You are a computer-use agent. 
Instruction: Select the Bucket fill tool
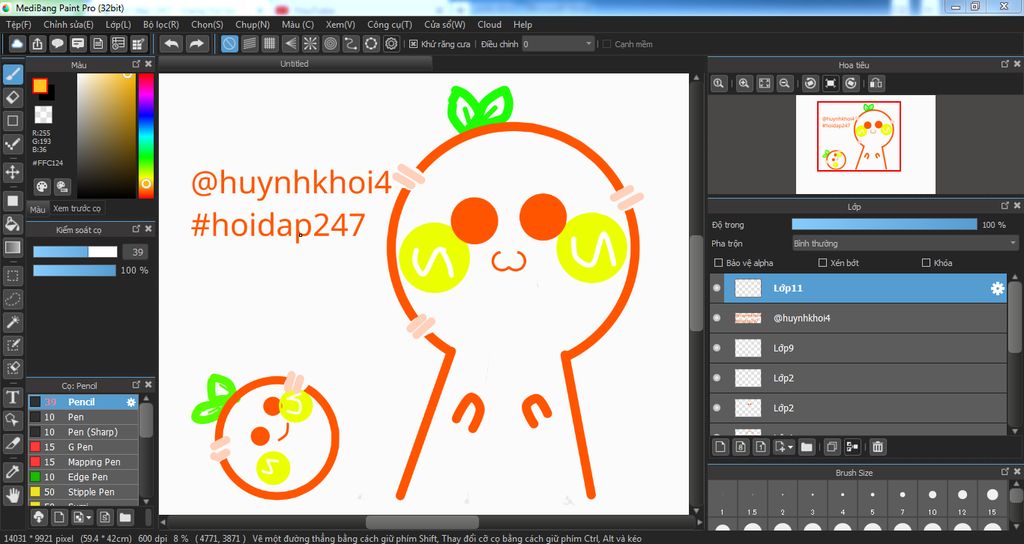[x=12, y=224]
